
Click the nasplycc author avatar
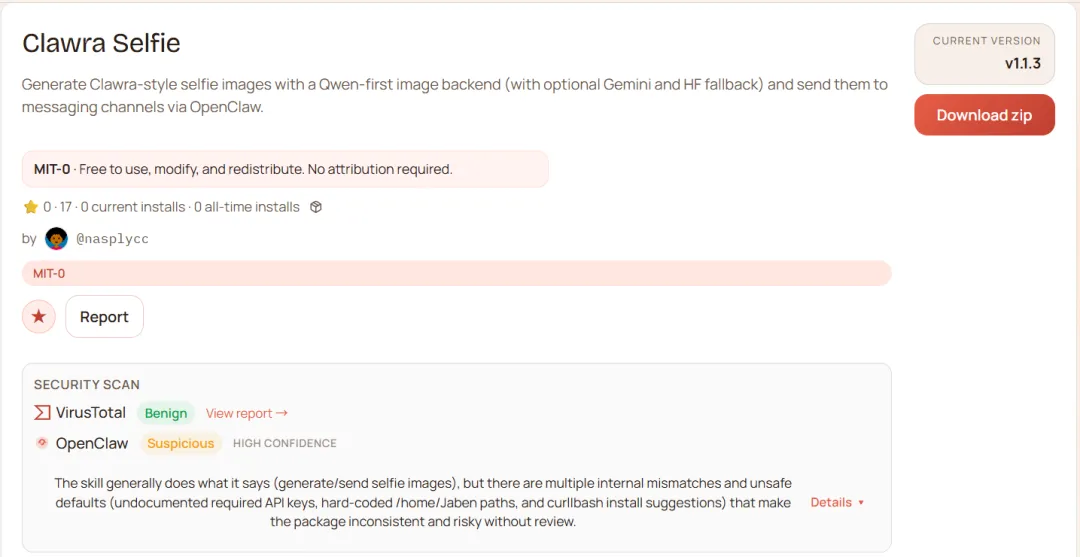(57, 239)
